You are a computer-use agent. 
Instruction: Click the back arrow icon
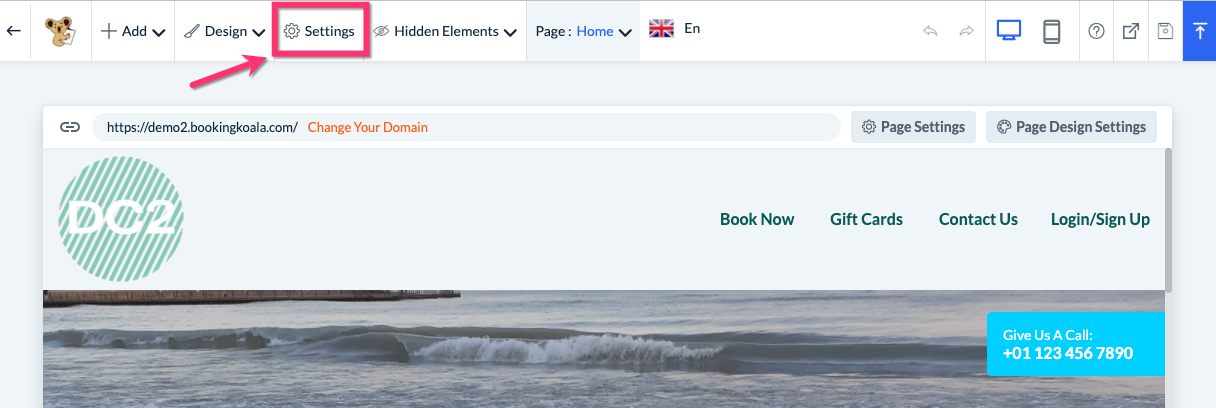pos(14,31)
